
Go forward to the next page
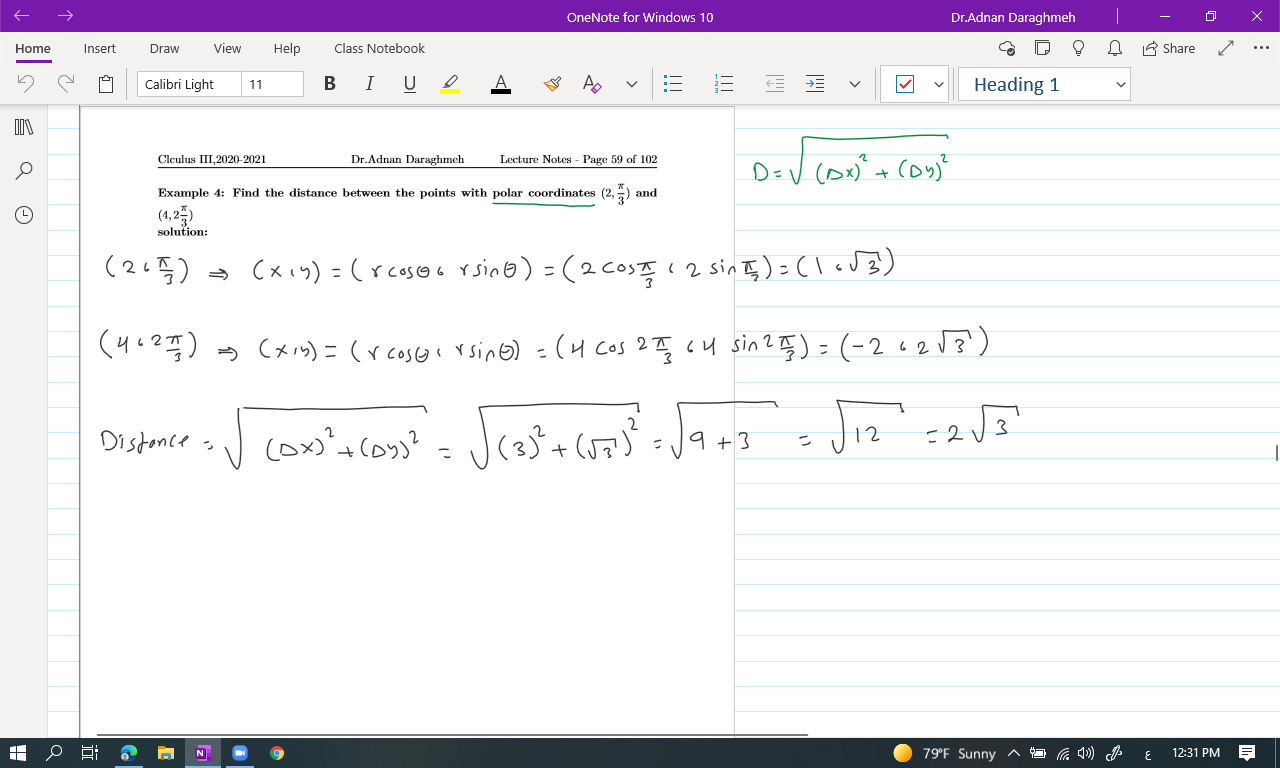click(66, 16)
